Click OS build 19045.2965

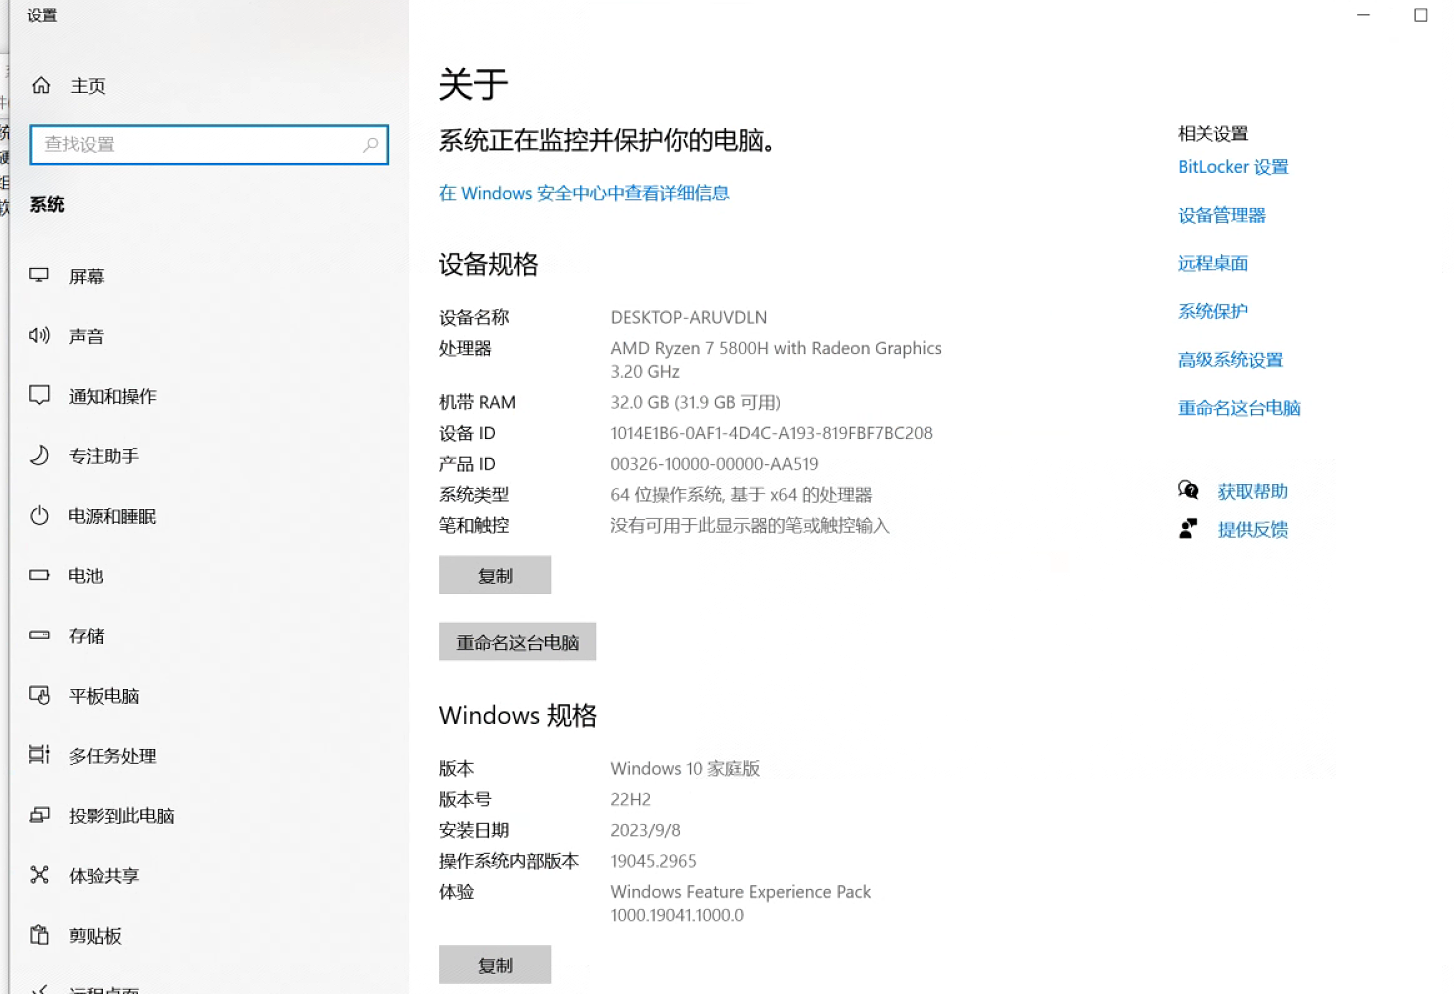pos(653,861)
